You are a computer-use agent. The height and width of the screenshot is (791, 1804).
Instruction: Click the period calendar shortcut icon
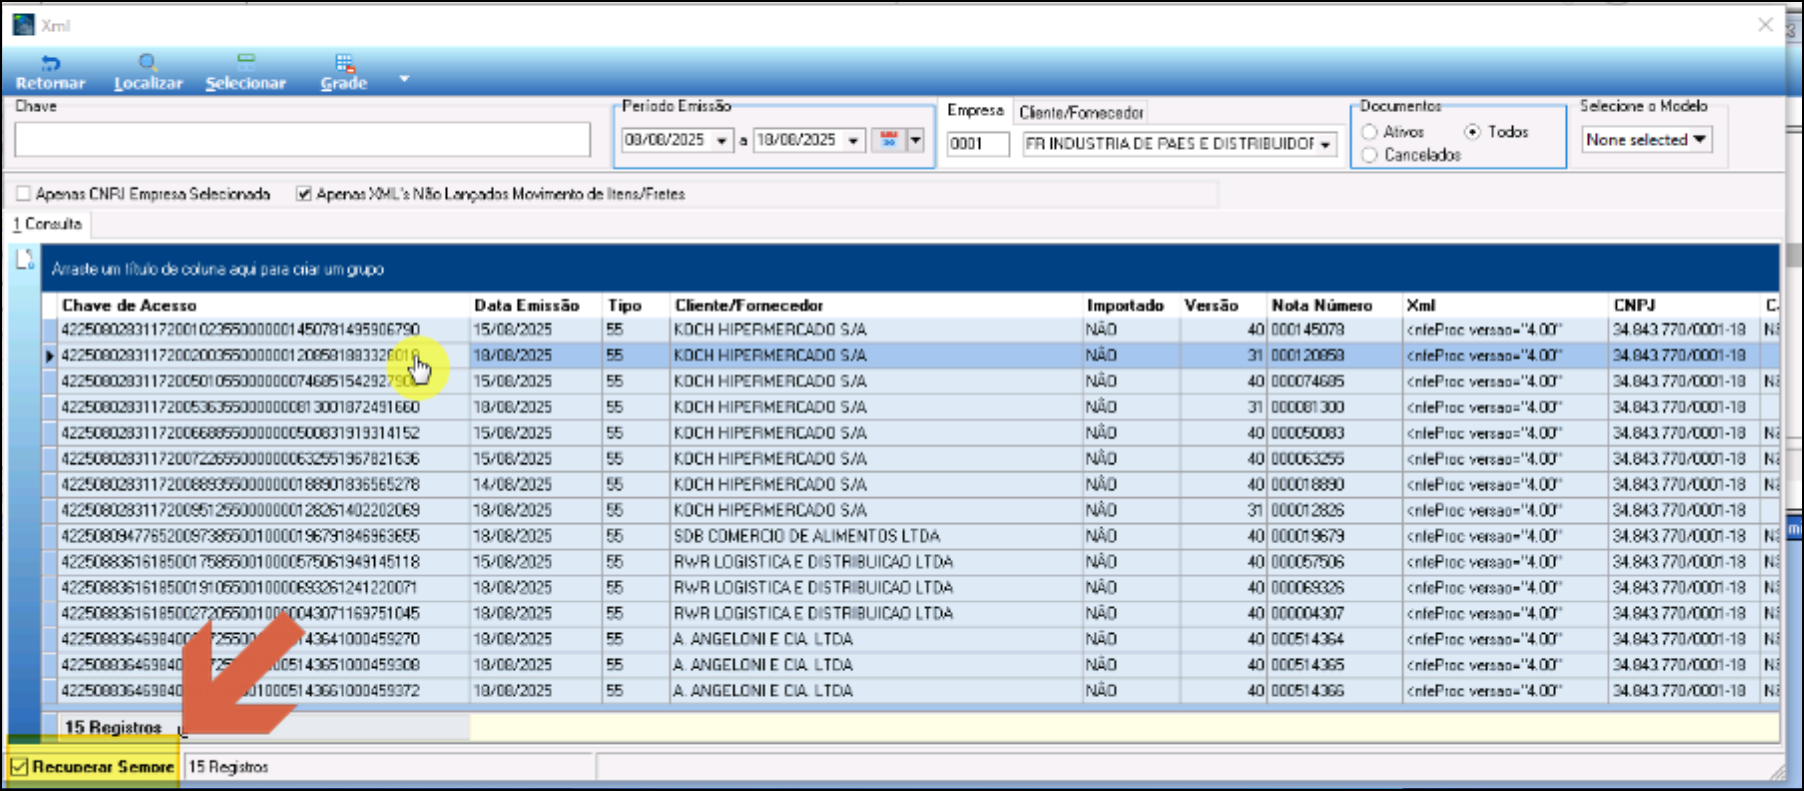point(888,140)
